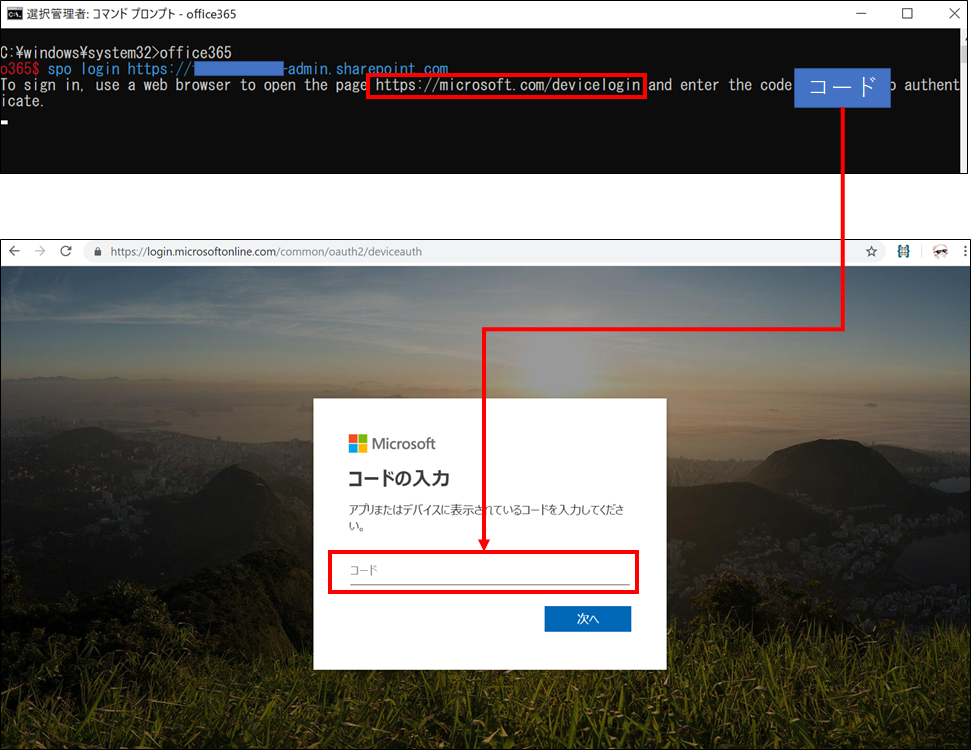Click the command prompt window icon
The image size is (971, 750).
[15, 14]
